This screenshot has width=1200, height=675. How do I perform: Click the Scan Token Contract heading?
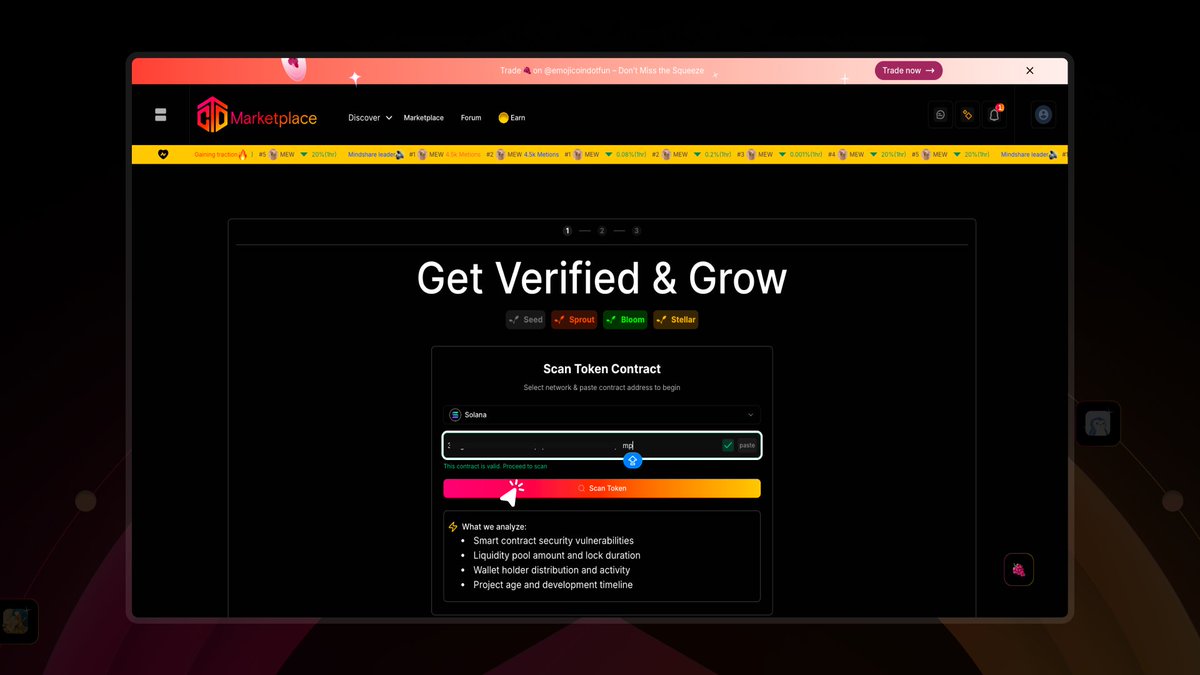click(602, 369)
